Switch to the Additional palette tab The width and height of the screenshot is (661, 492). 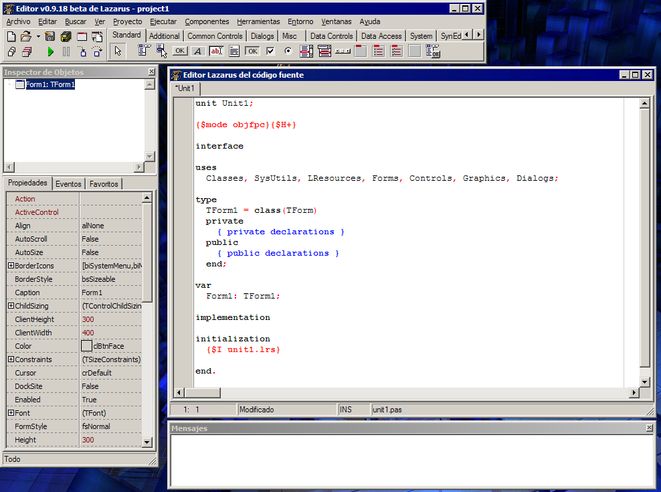click(x=164, y=36)
